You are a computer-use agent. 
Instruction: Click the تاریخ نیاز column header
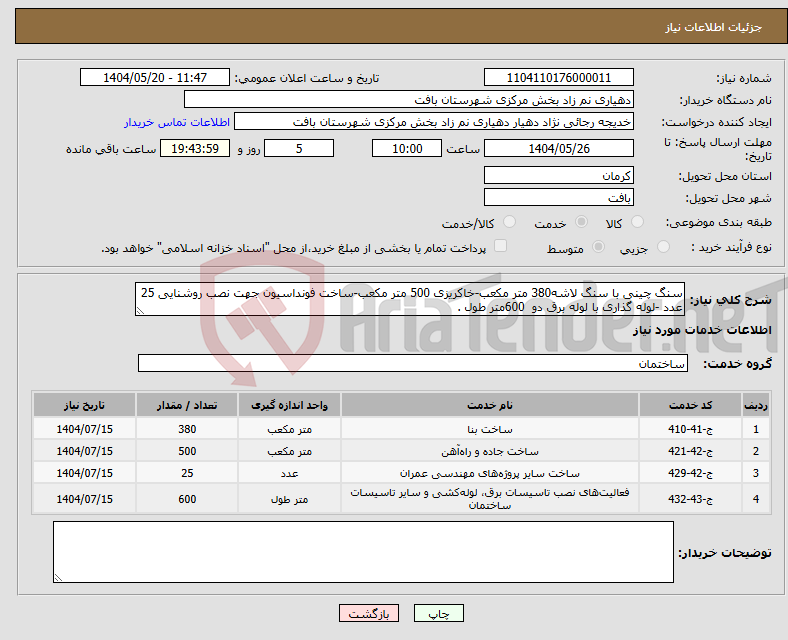point(84,405)
